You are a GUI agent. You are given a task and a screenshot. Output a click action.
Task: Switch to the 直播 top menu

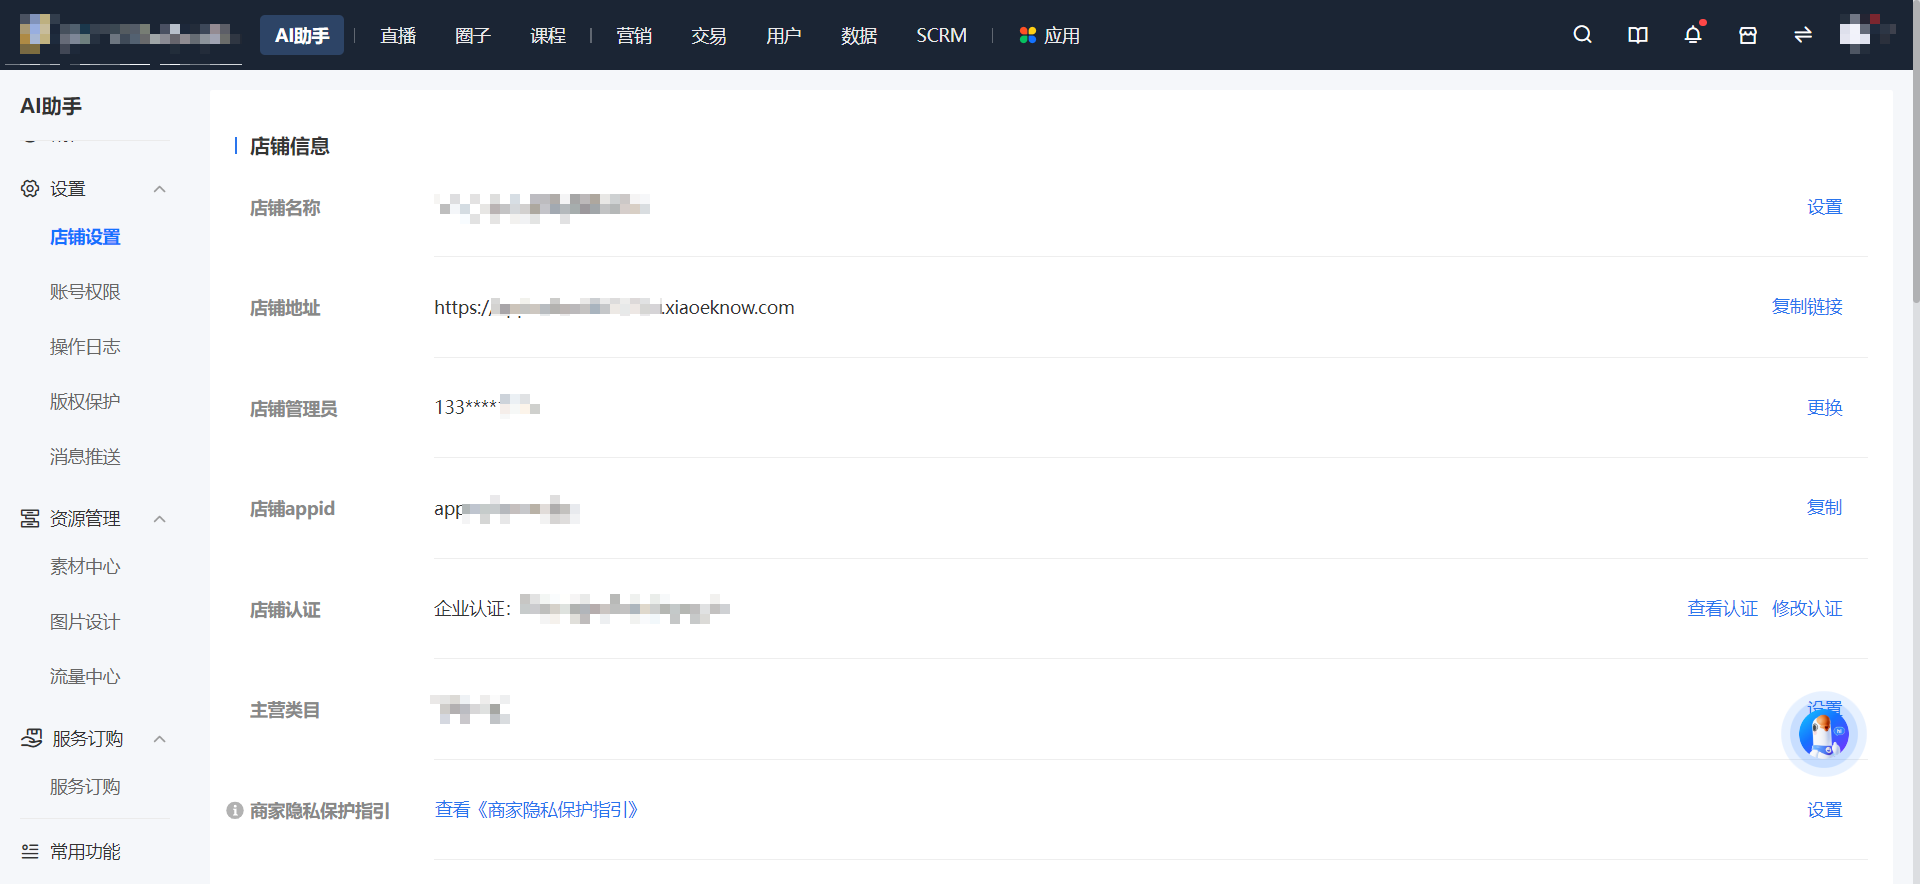[398, 35]
